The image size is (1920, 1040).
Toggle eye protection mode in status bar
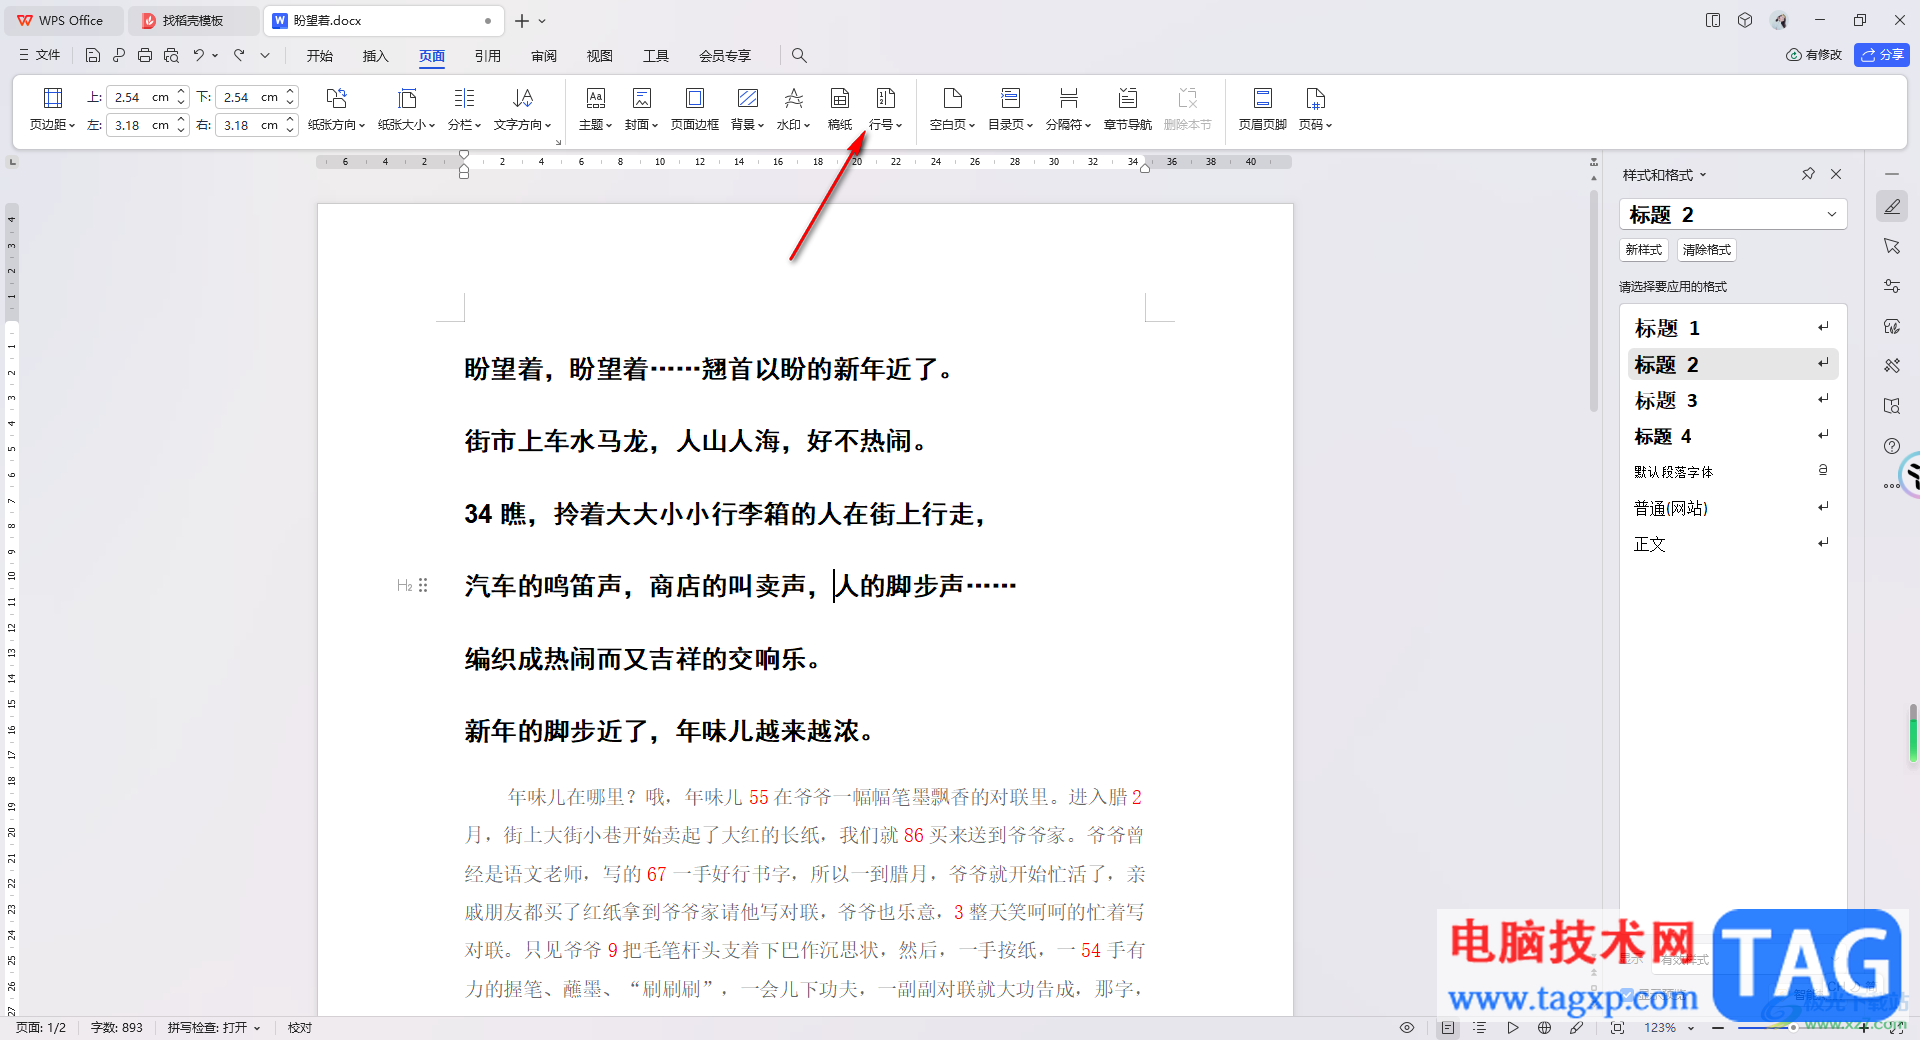point(1406,1027)
